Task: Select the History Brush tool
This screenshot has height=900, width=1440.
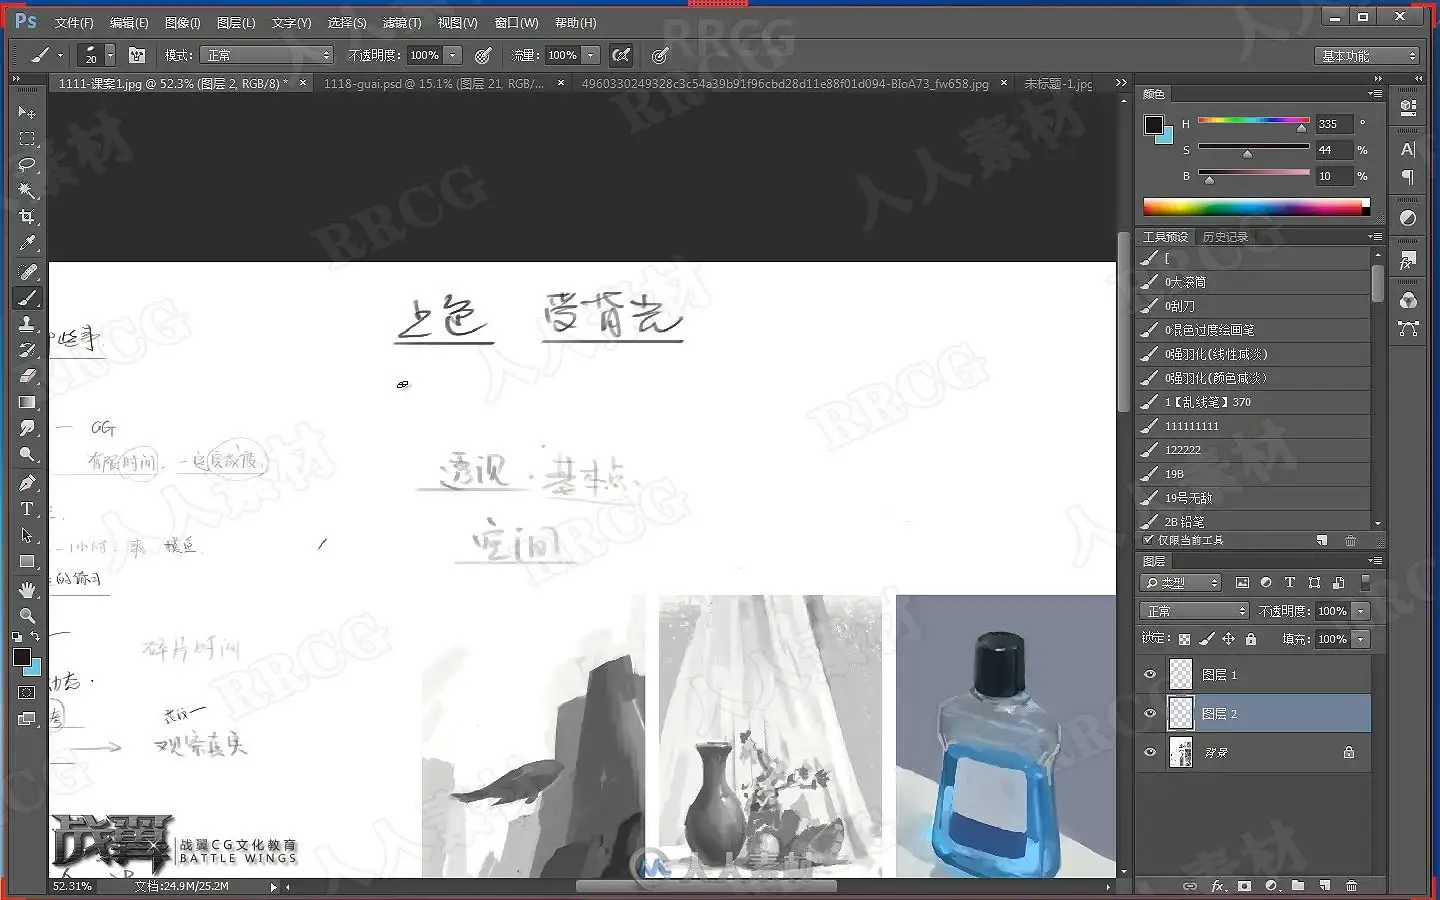Action: pos(27,350)
